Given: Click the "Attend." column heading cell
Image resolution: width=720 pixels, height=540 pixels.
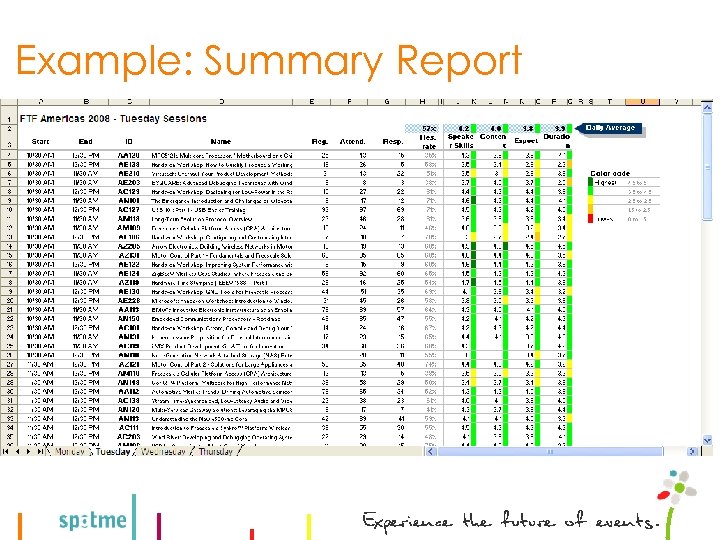Looking at the screenshot, I should [x=353, y=141].
